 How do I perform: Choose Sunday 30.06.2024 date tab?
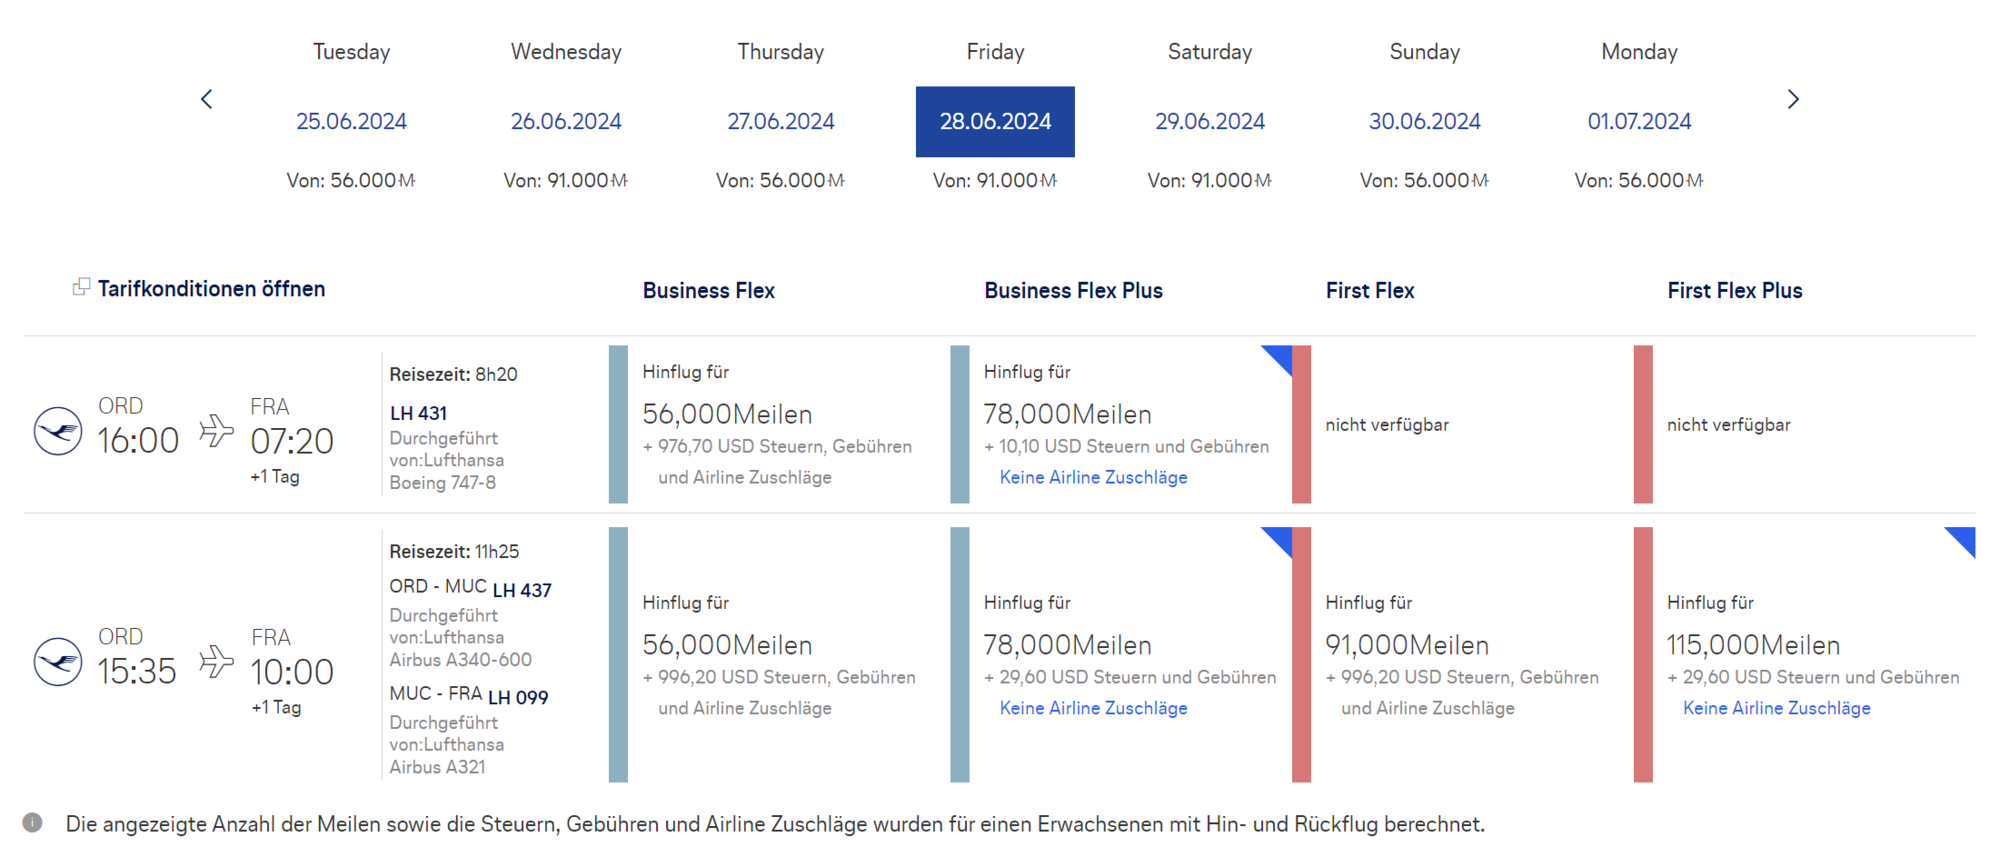(x=1424, y=121)
